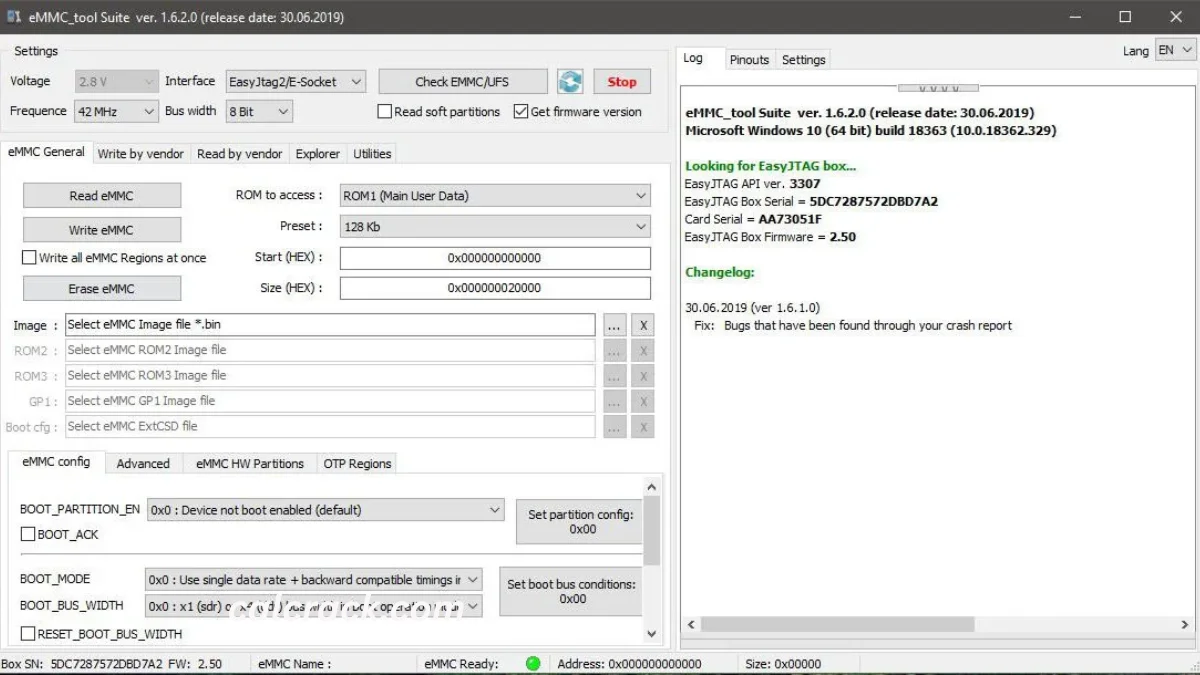Click the Size (HEX) input field
Screen dimensions: 1200x675
495,288
